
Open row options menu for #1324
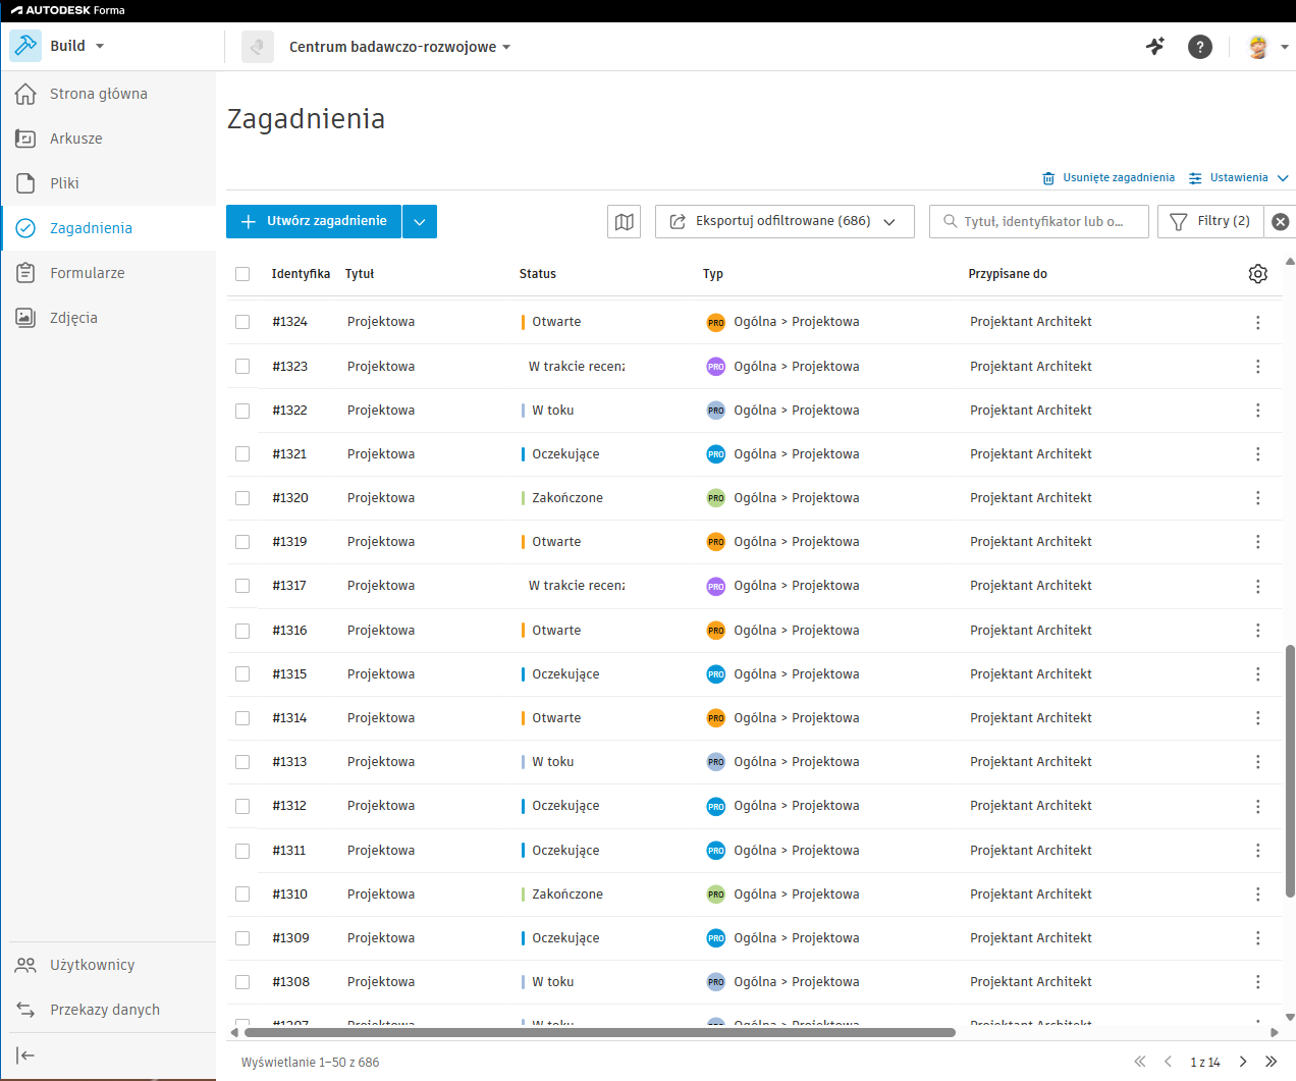(x=1258, y=322)
